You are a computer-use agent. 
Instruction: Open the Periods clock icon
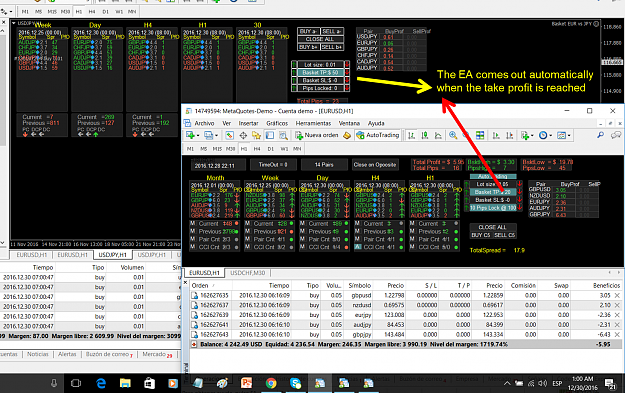point(543,136)
